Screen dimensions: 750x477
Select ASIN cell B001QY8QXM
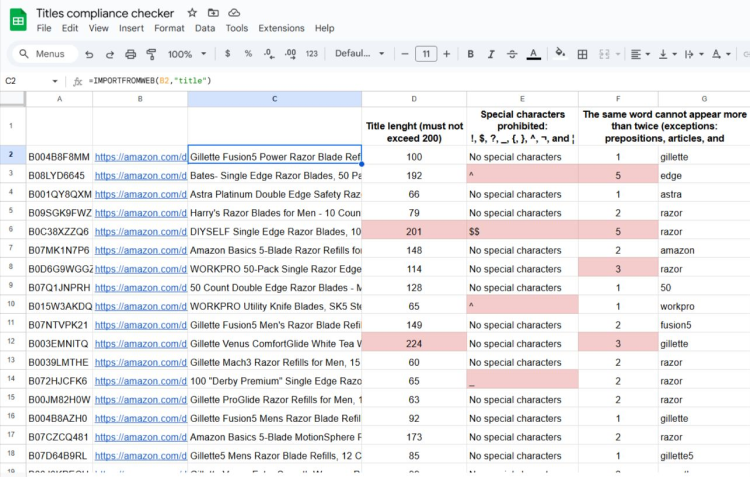point(59,194)
